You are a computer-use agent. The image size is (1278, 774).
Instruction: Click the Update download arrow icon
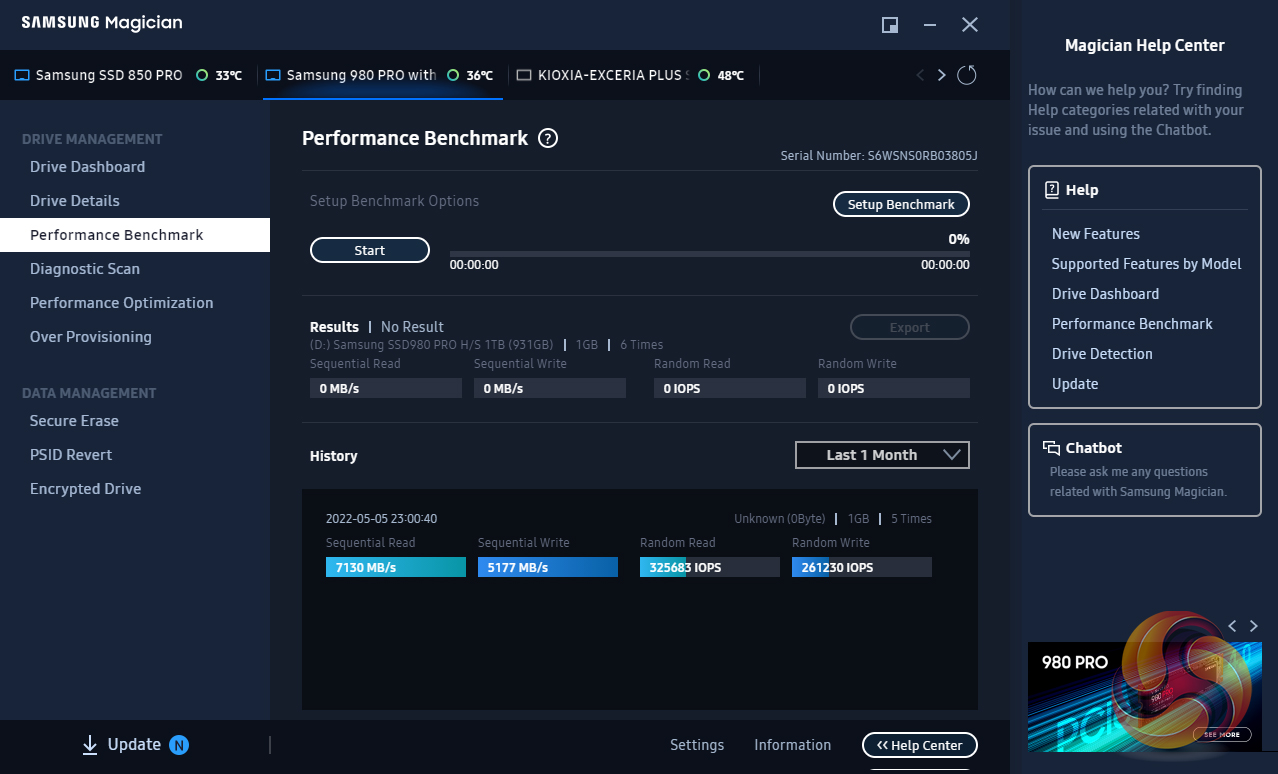(x=90, y=745)
